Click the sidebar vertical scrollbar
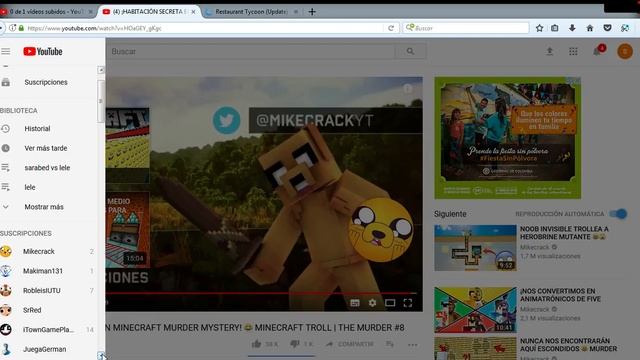The image size is (640, 360). tap(101, 101)
